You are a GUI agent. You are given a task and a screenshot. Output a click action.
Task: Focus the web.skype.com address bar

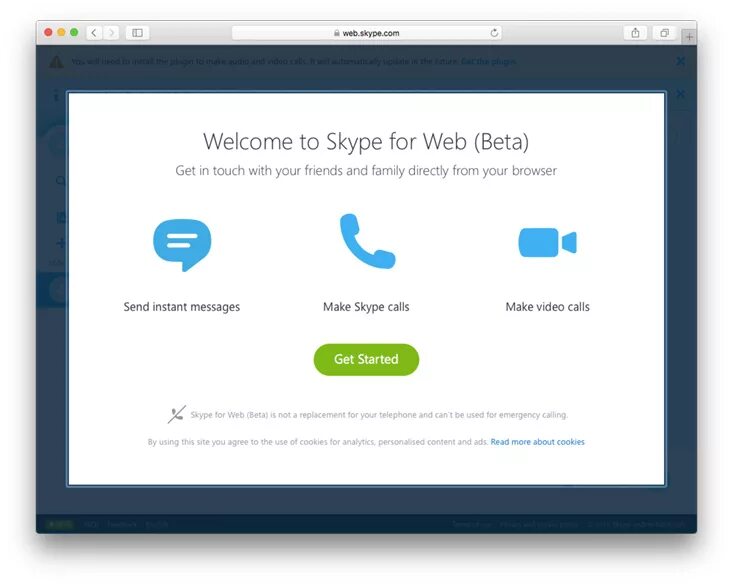367,33
